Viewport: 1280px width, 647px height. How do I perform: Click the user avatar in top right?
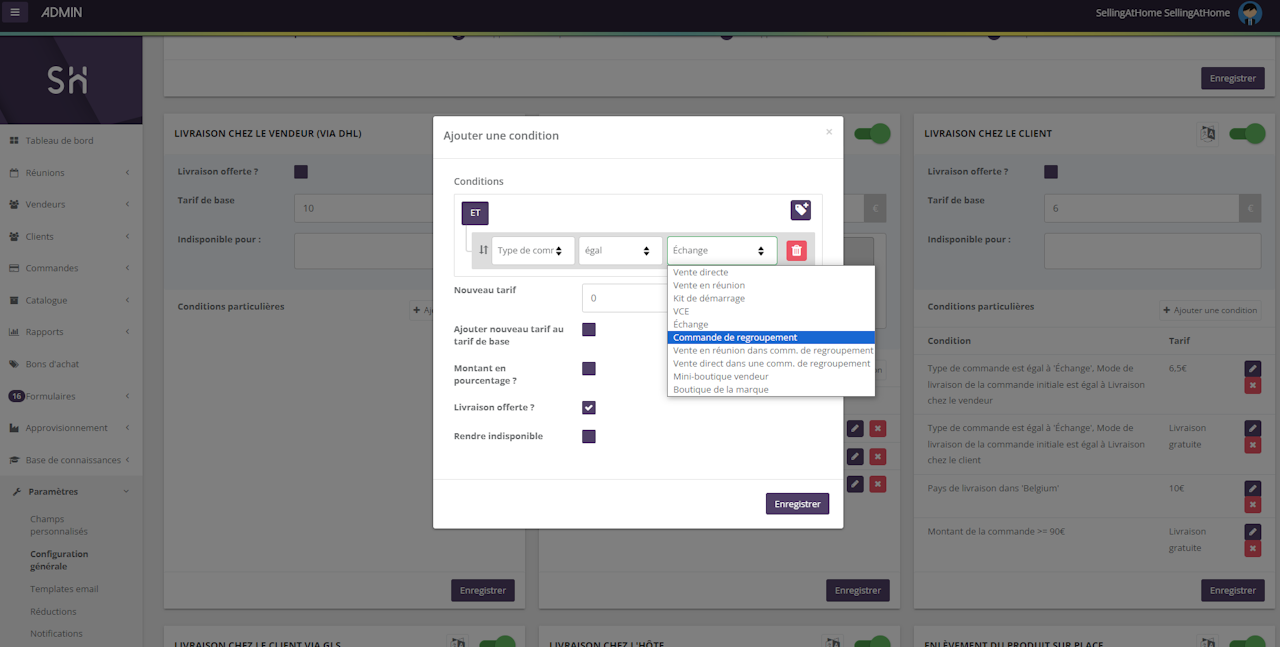coord(1249,13)
